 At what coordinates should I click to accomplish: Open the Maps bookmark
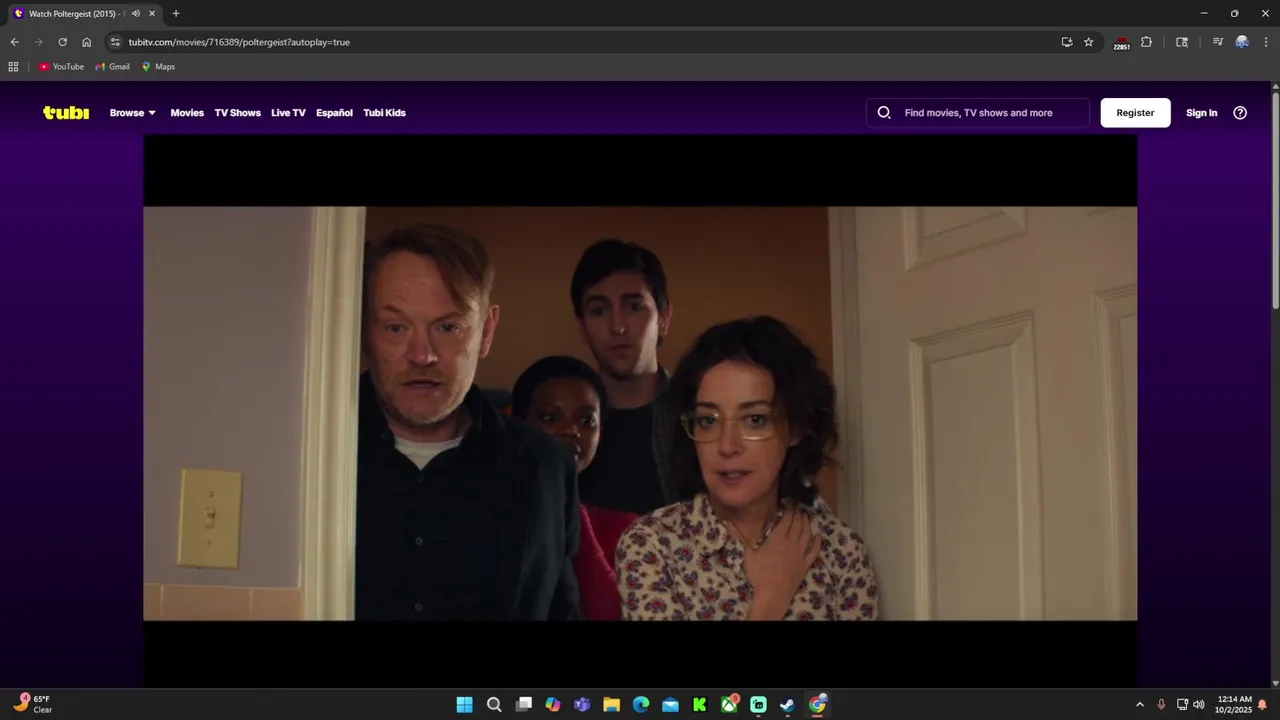tap(158, 67)
